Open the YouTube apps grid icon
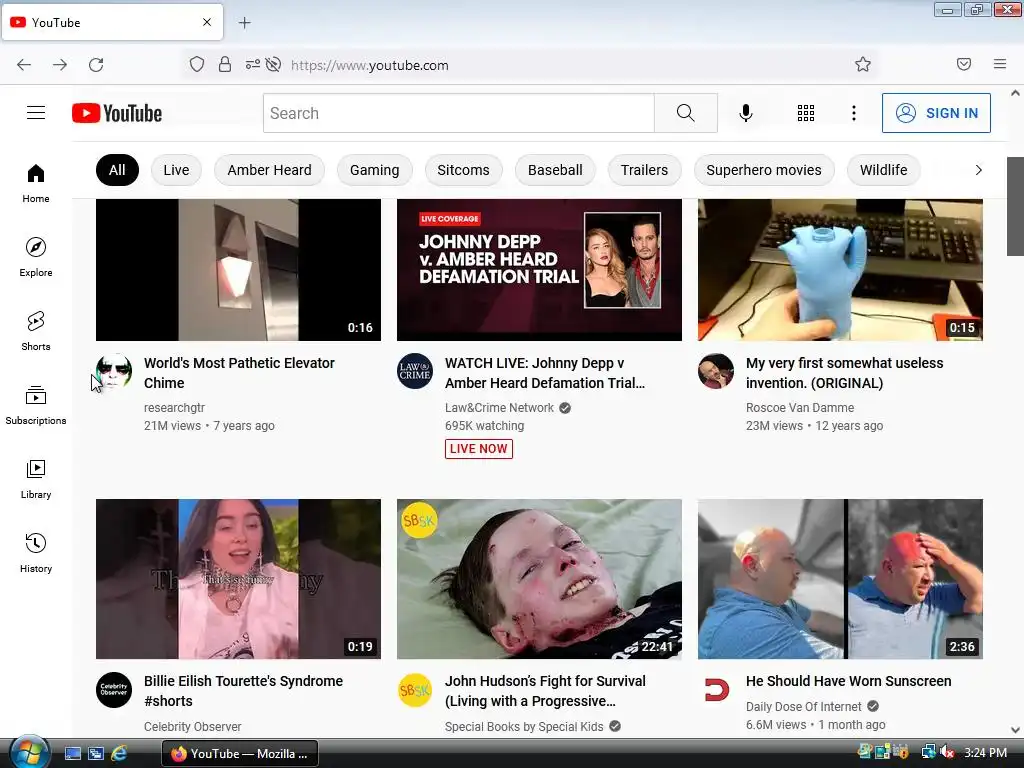This screenshot has width=1024, height=768. [806, 113]
